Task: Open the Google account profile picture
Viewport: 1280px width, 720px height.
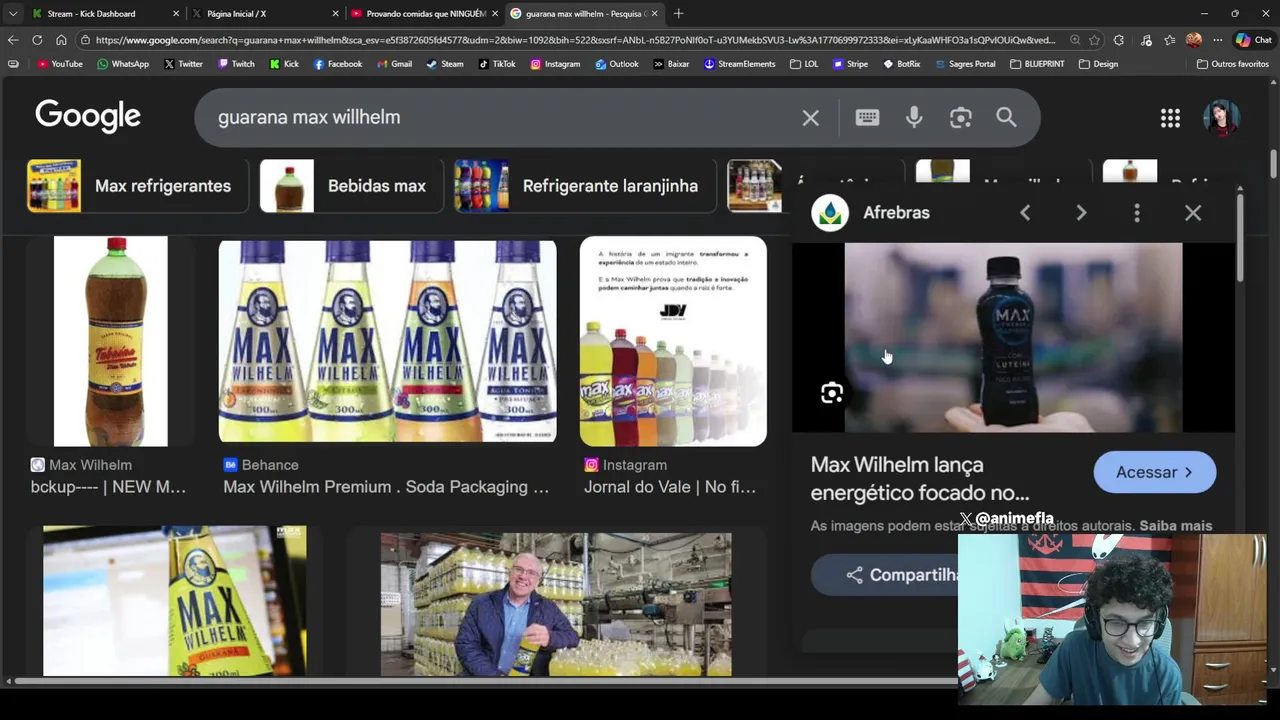Action: point(1221,118)
